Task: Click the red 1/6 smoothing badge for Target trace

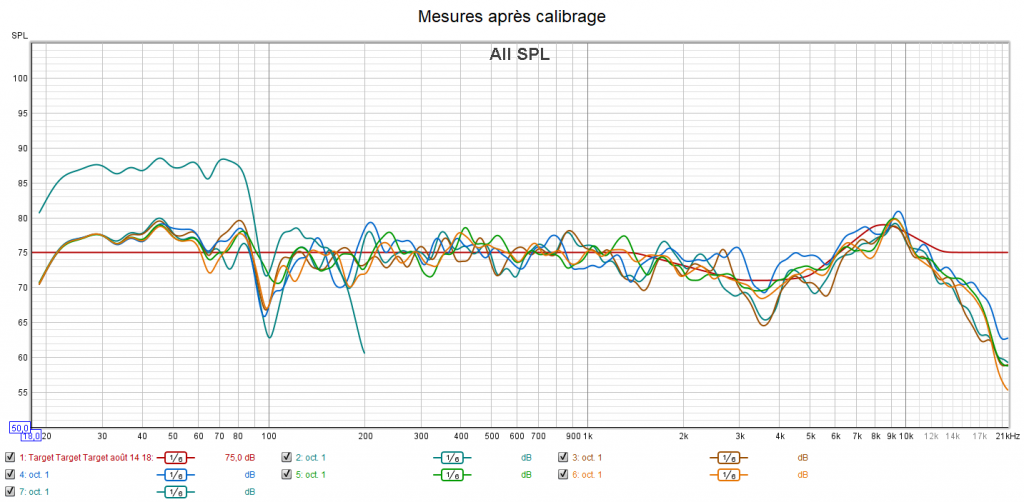Action: pos(174,457)
